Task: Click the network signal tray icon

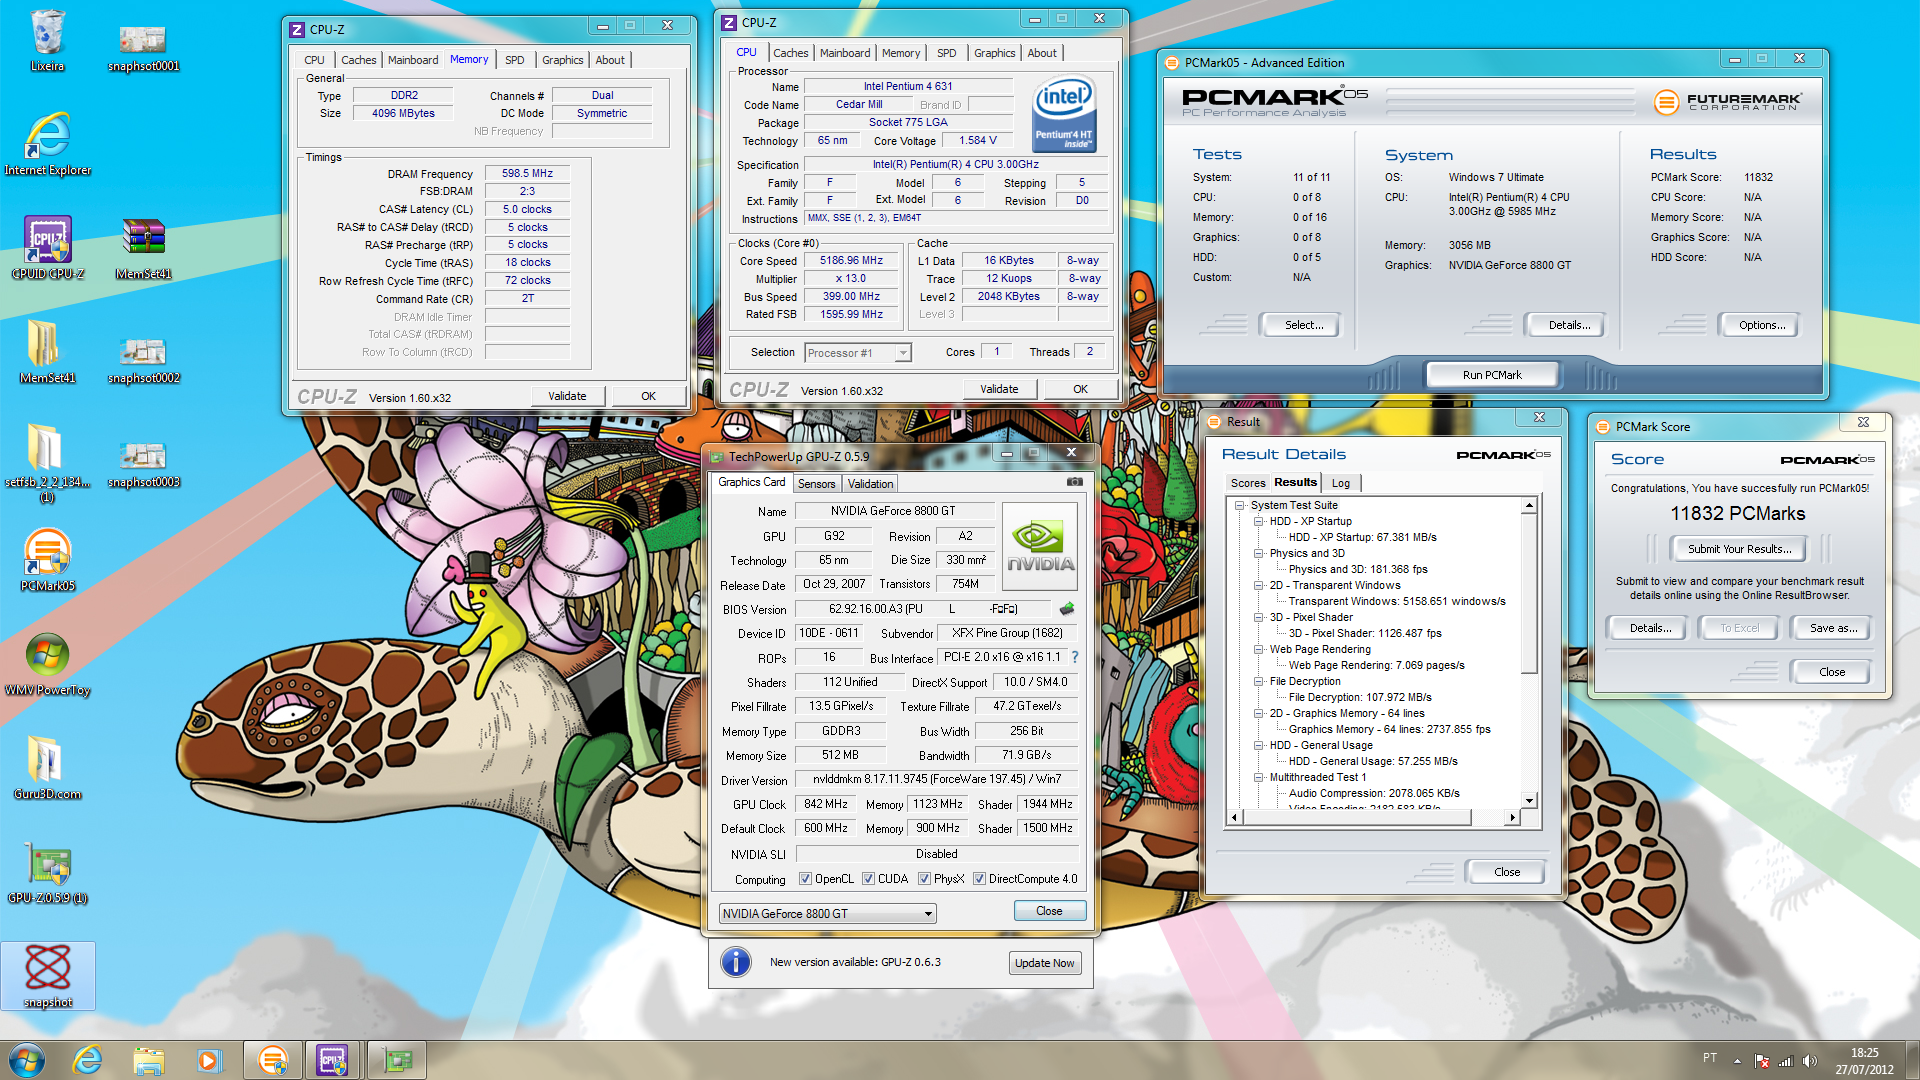Action: [x=1785, y=1061]
